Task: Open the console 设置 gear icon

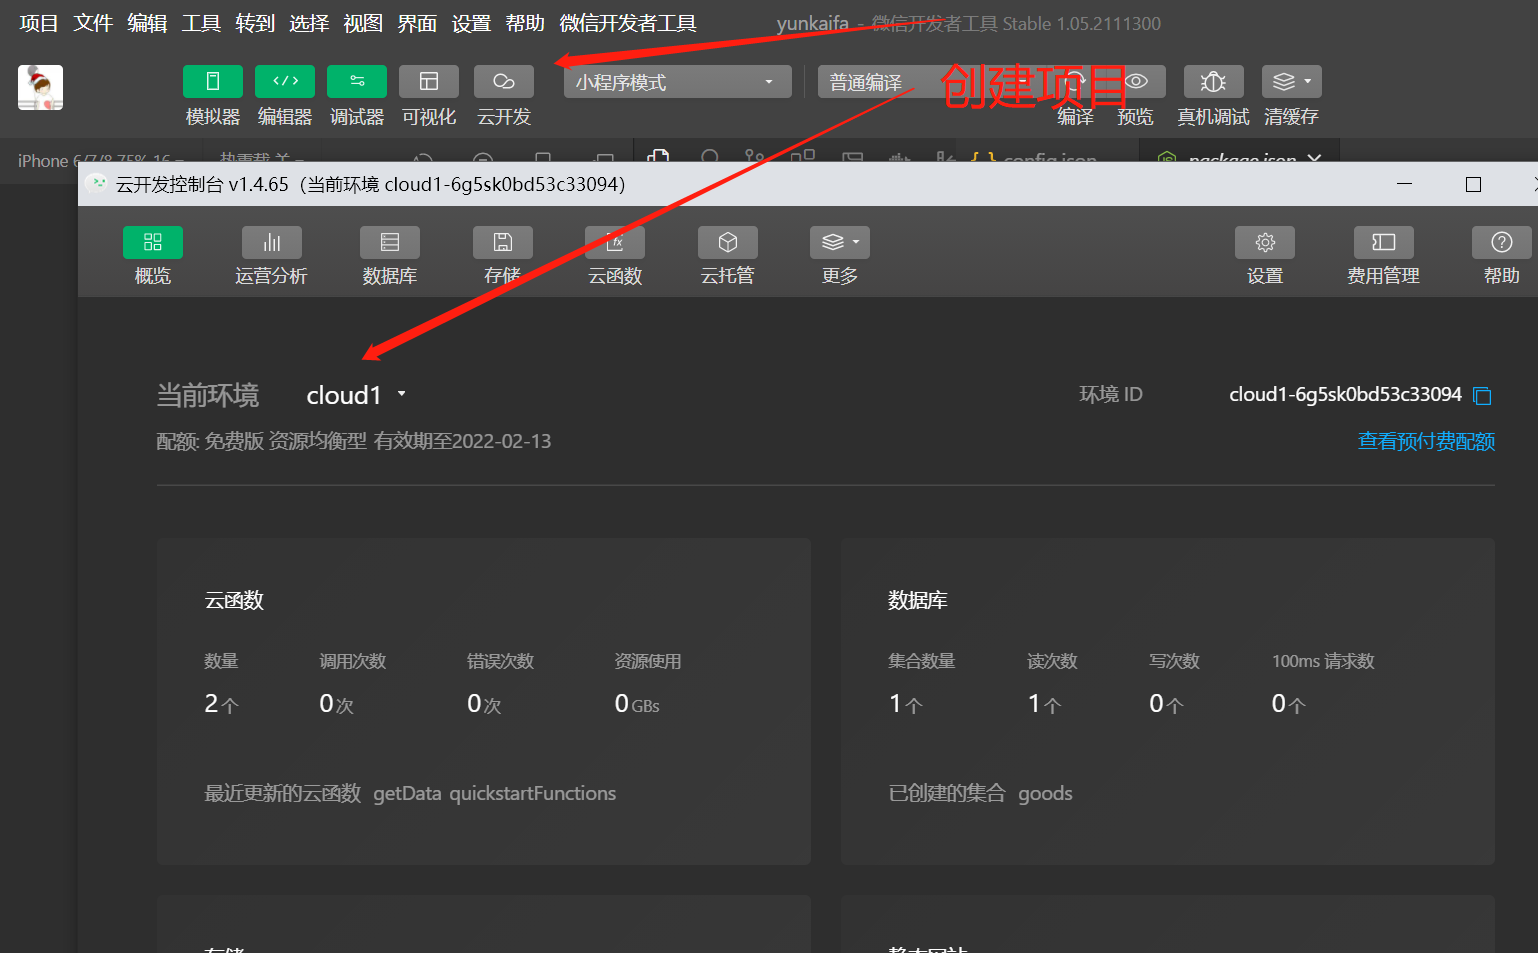Action: click(1265, 243)
